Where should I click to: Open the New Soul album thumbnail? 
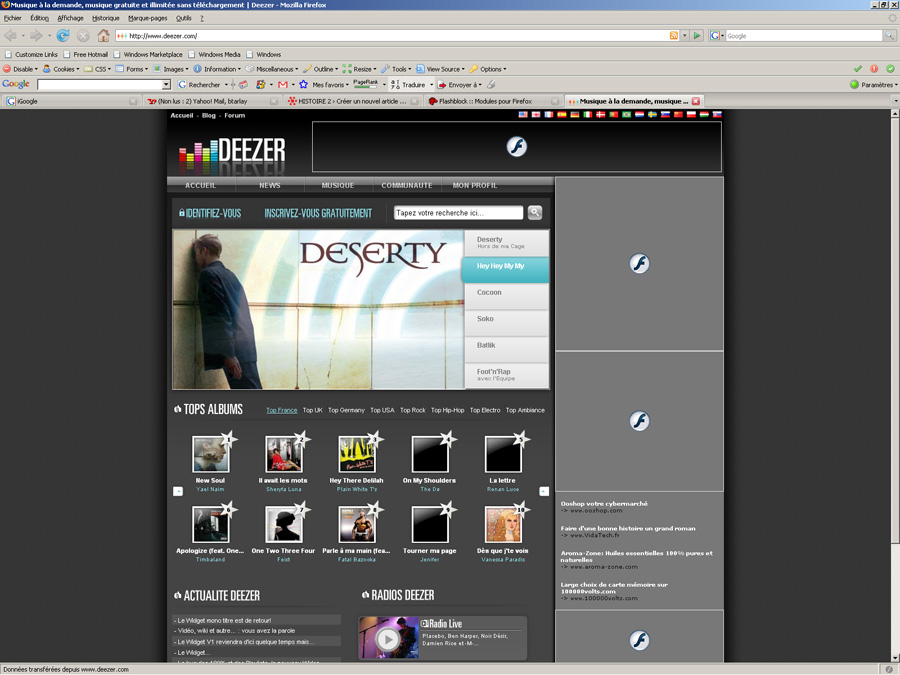coord(211,455)
